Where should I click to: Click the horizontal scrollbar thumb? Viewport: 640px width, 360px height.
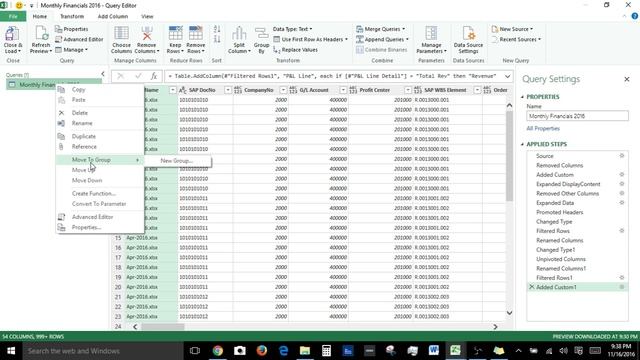pos(163,327)
